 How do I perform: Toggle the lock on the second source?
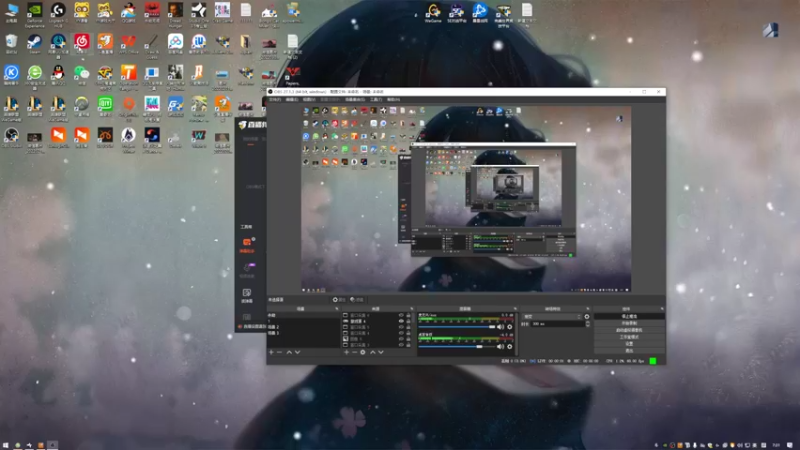(x=408, y=321)
